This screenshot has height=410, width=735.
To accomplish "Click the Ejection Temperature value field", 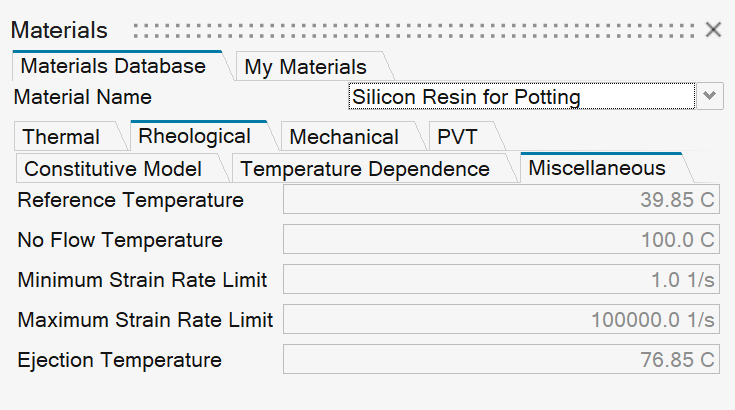I will (501, 360).
